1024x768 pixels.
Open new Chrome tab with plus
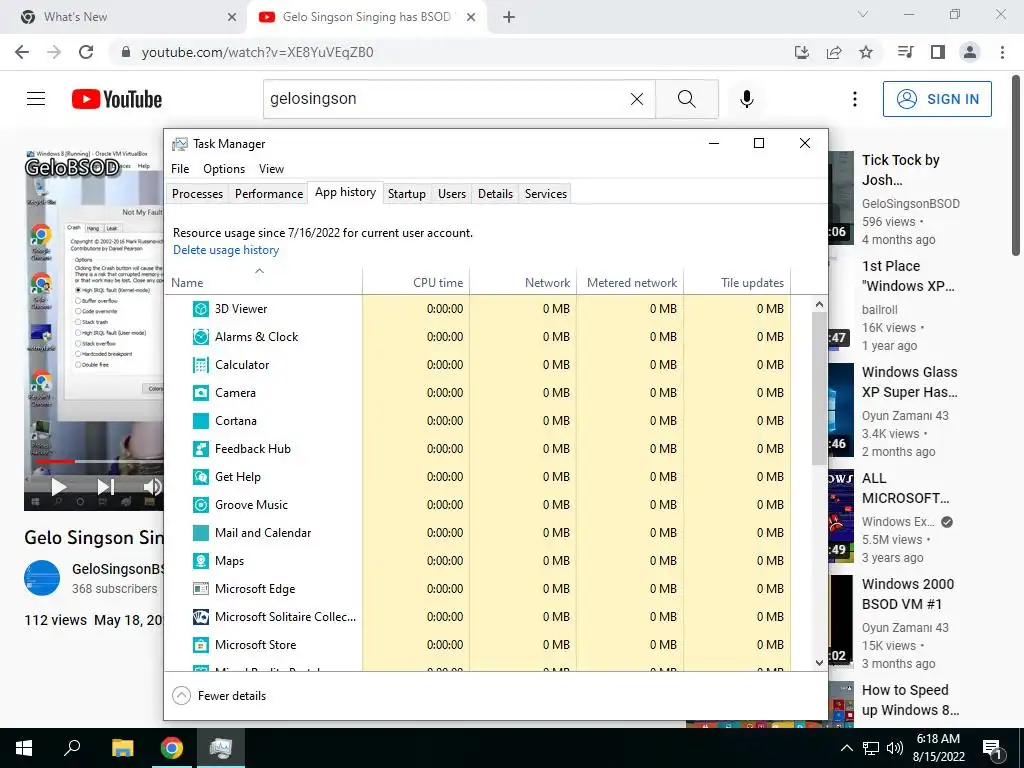[509, 17]
